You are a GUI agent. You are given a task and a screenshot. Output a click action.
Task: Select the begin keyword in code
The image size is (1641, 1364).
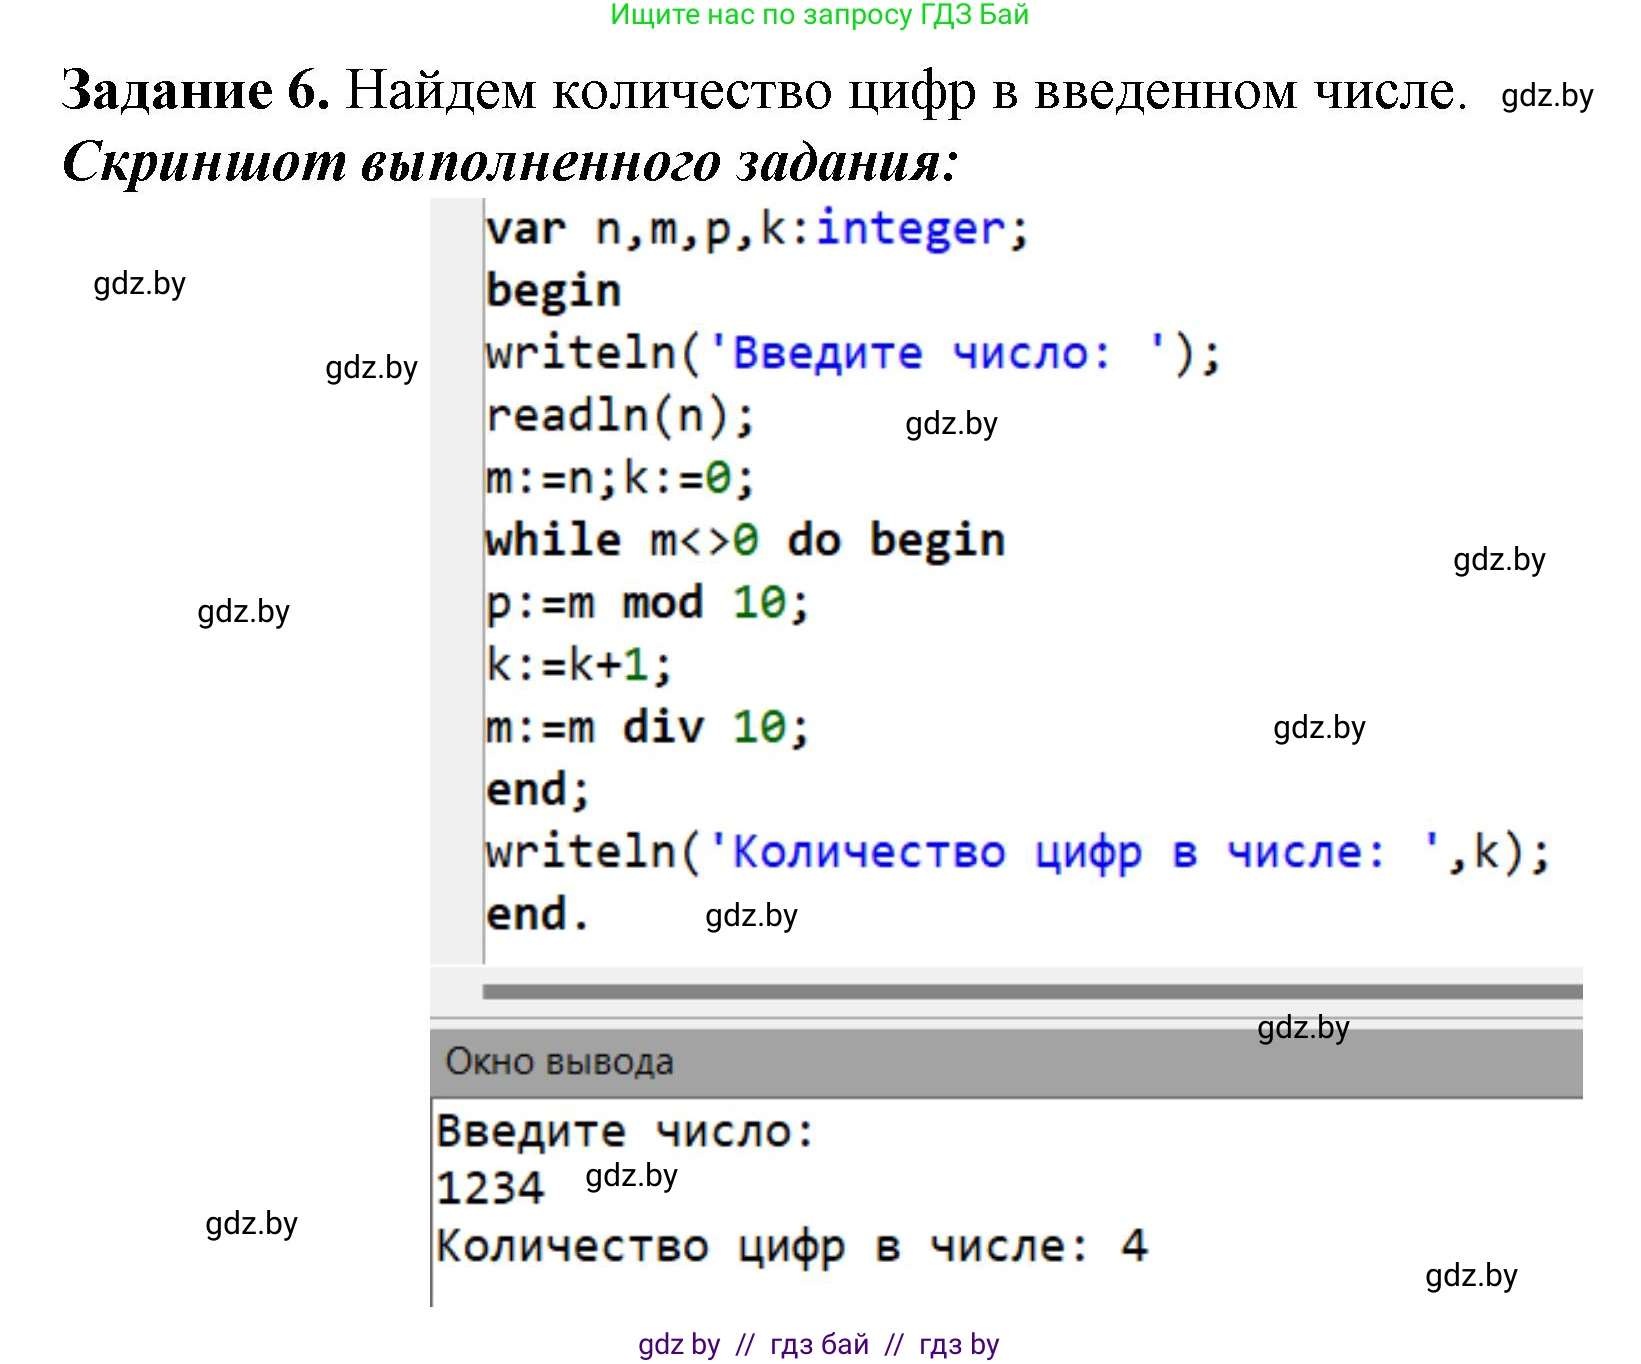[550, 290]
